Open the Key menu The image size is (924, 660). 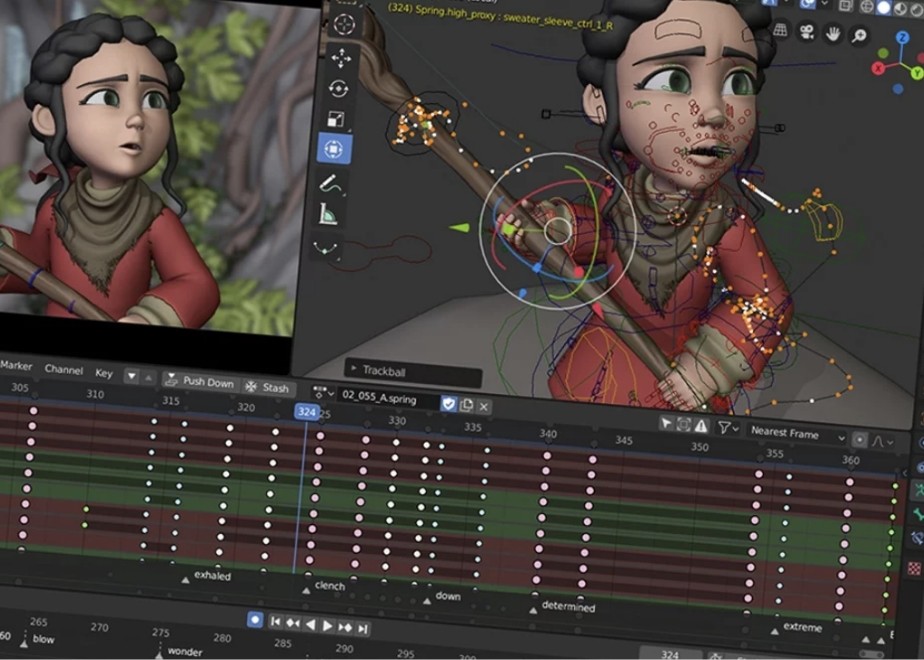104,373
